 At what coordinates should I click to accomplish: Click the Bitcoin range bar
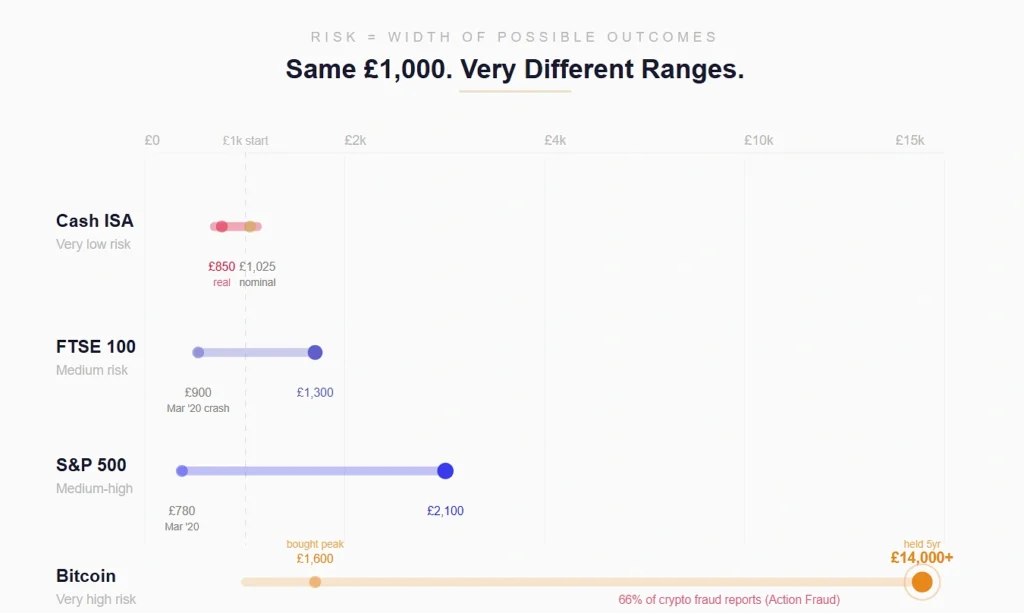click(600, 582)
